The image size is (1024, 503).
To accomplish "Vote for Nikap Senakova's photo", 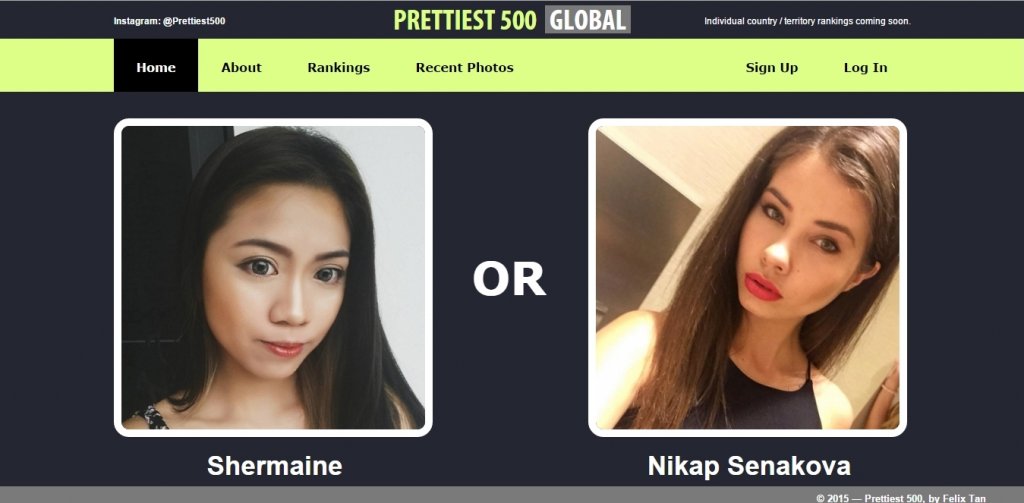I will pyautogui.click(x=747, y=278).
